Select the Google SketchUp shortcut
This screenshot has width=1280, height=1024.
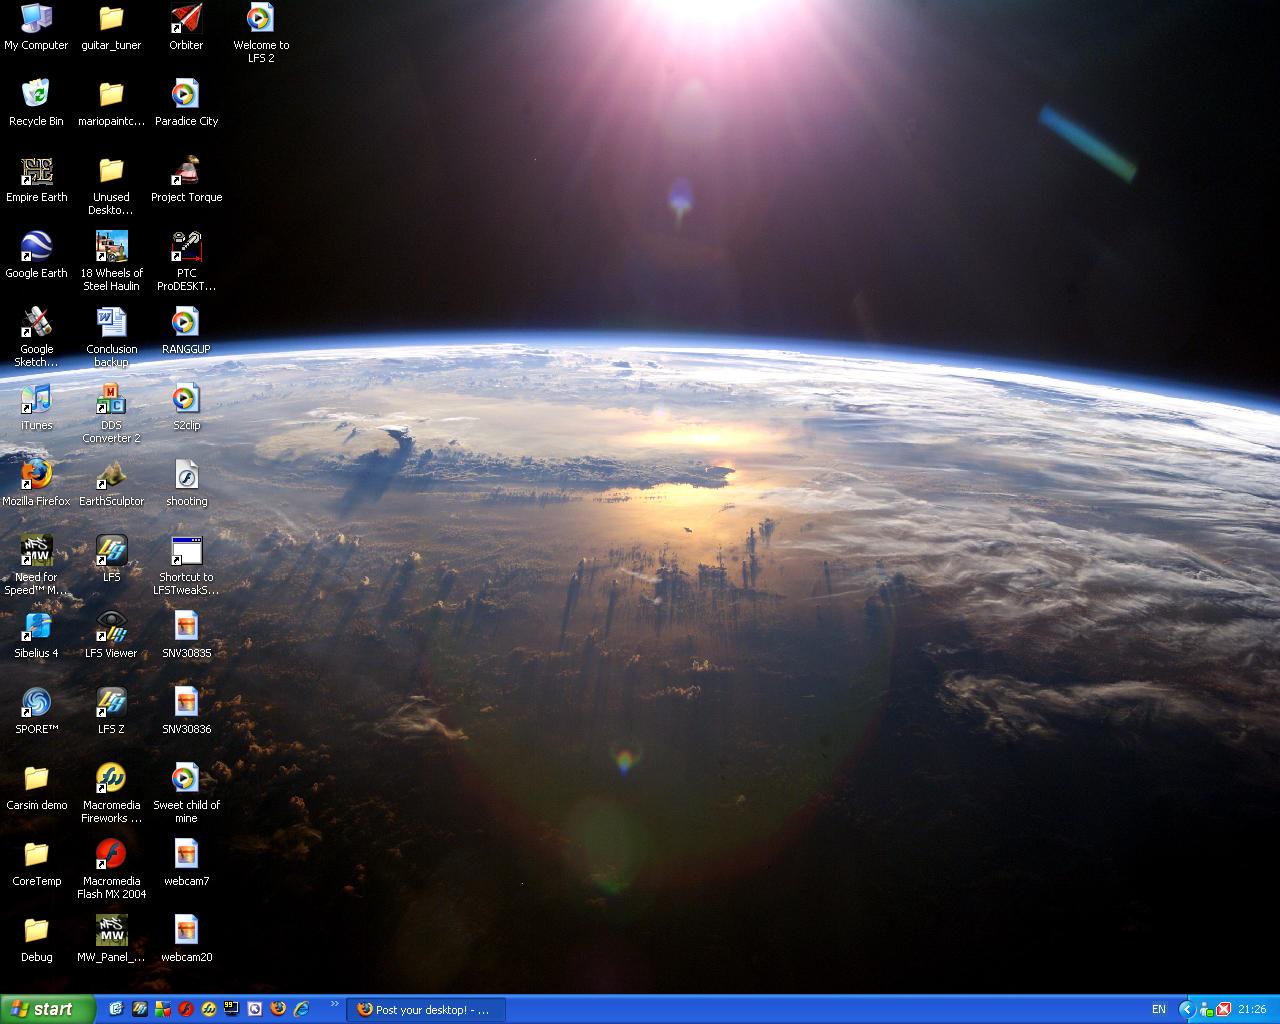36,337
